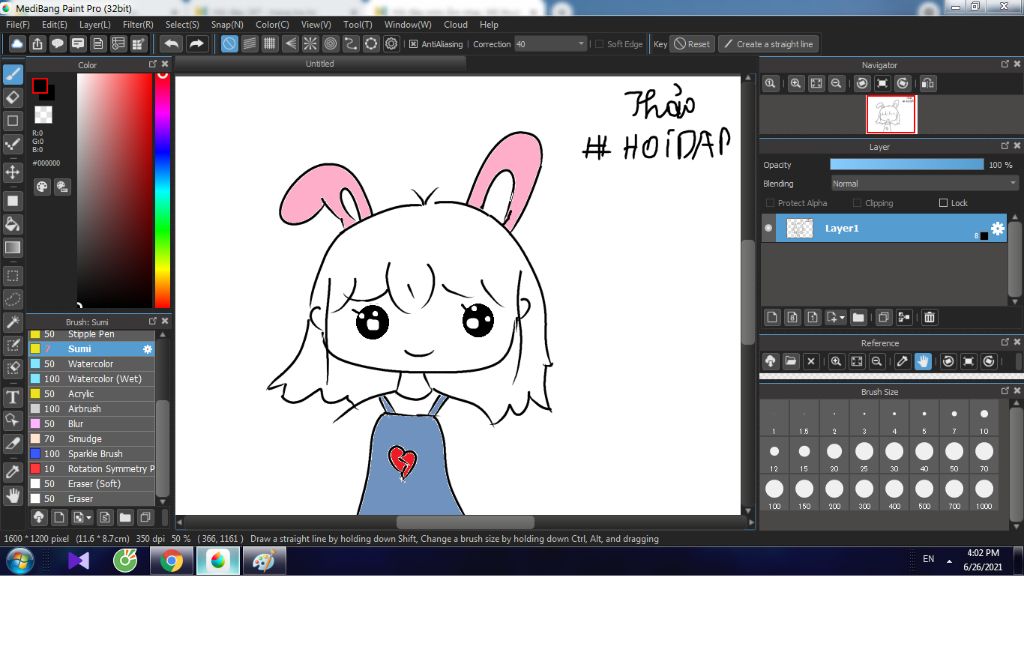
Task: Switch to the Untitled canvas tab
Action: click(x=320, y=63)
